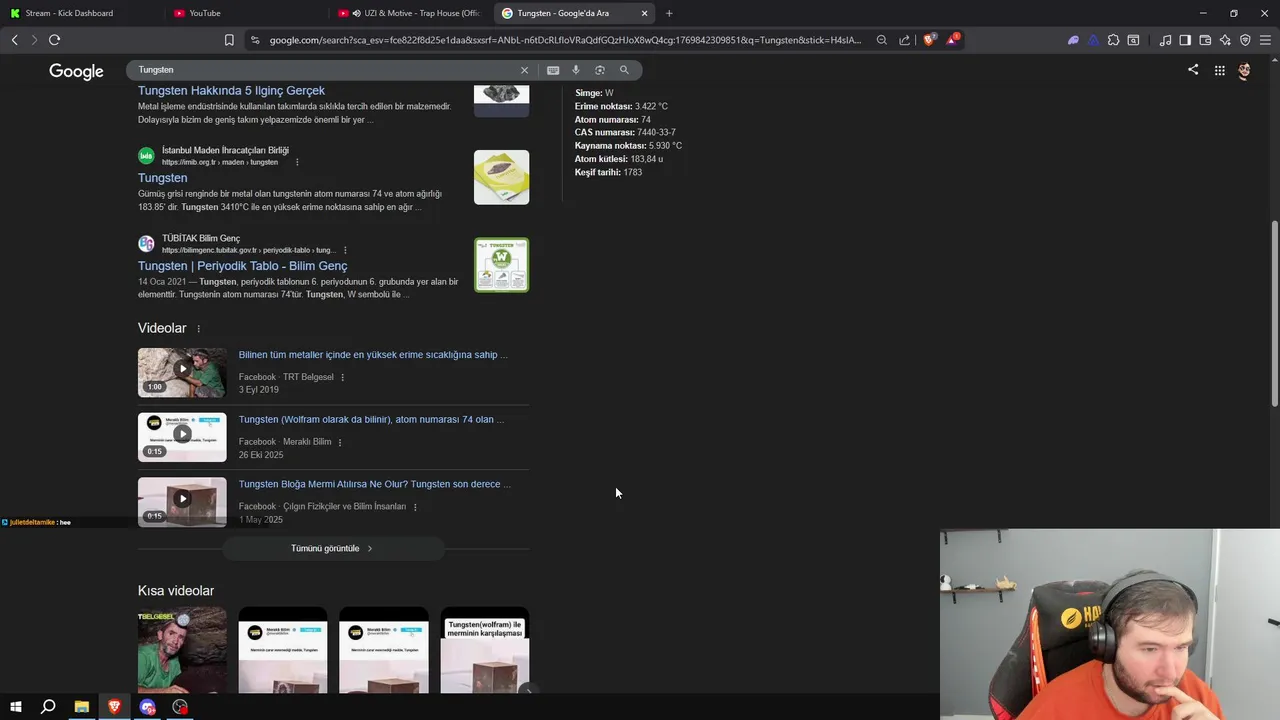This screenshot has height=720, width=1280.
Task: Open Brave browser taskbar icon
Action: (x=114, y=707)
